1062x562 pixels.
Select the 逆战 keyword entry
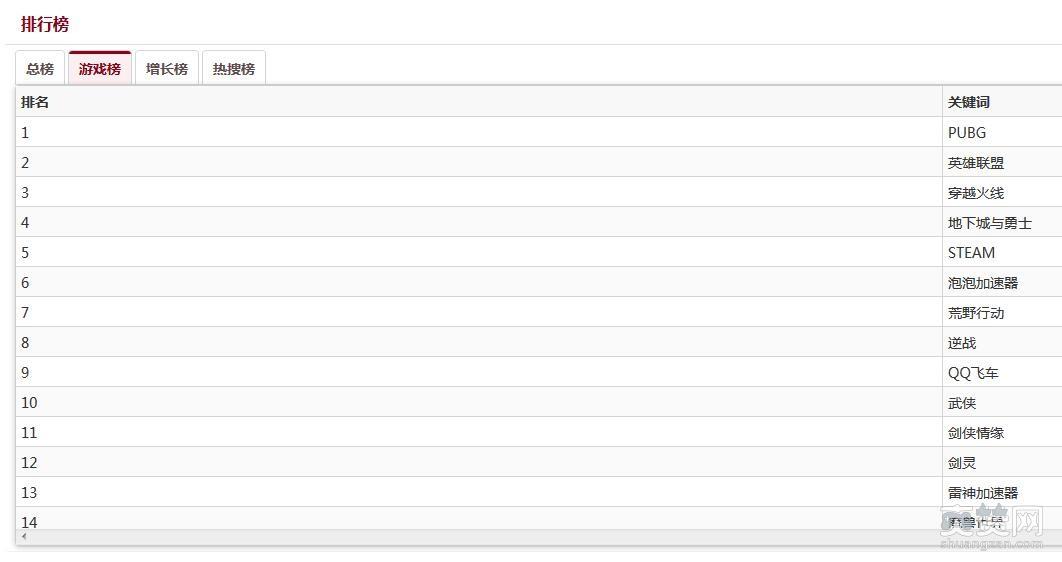[x=962, y=342]
